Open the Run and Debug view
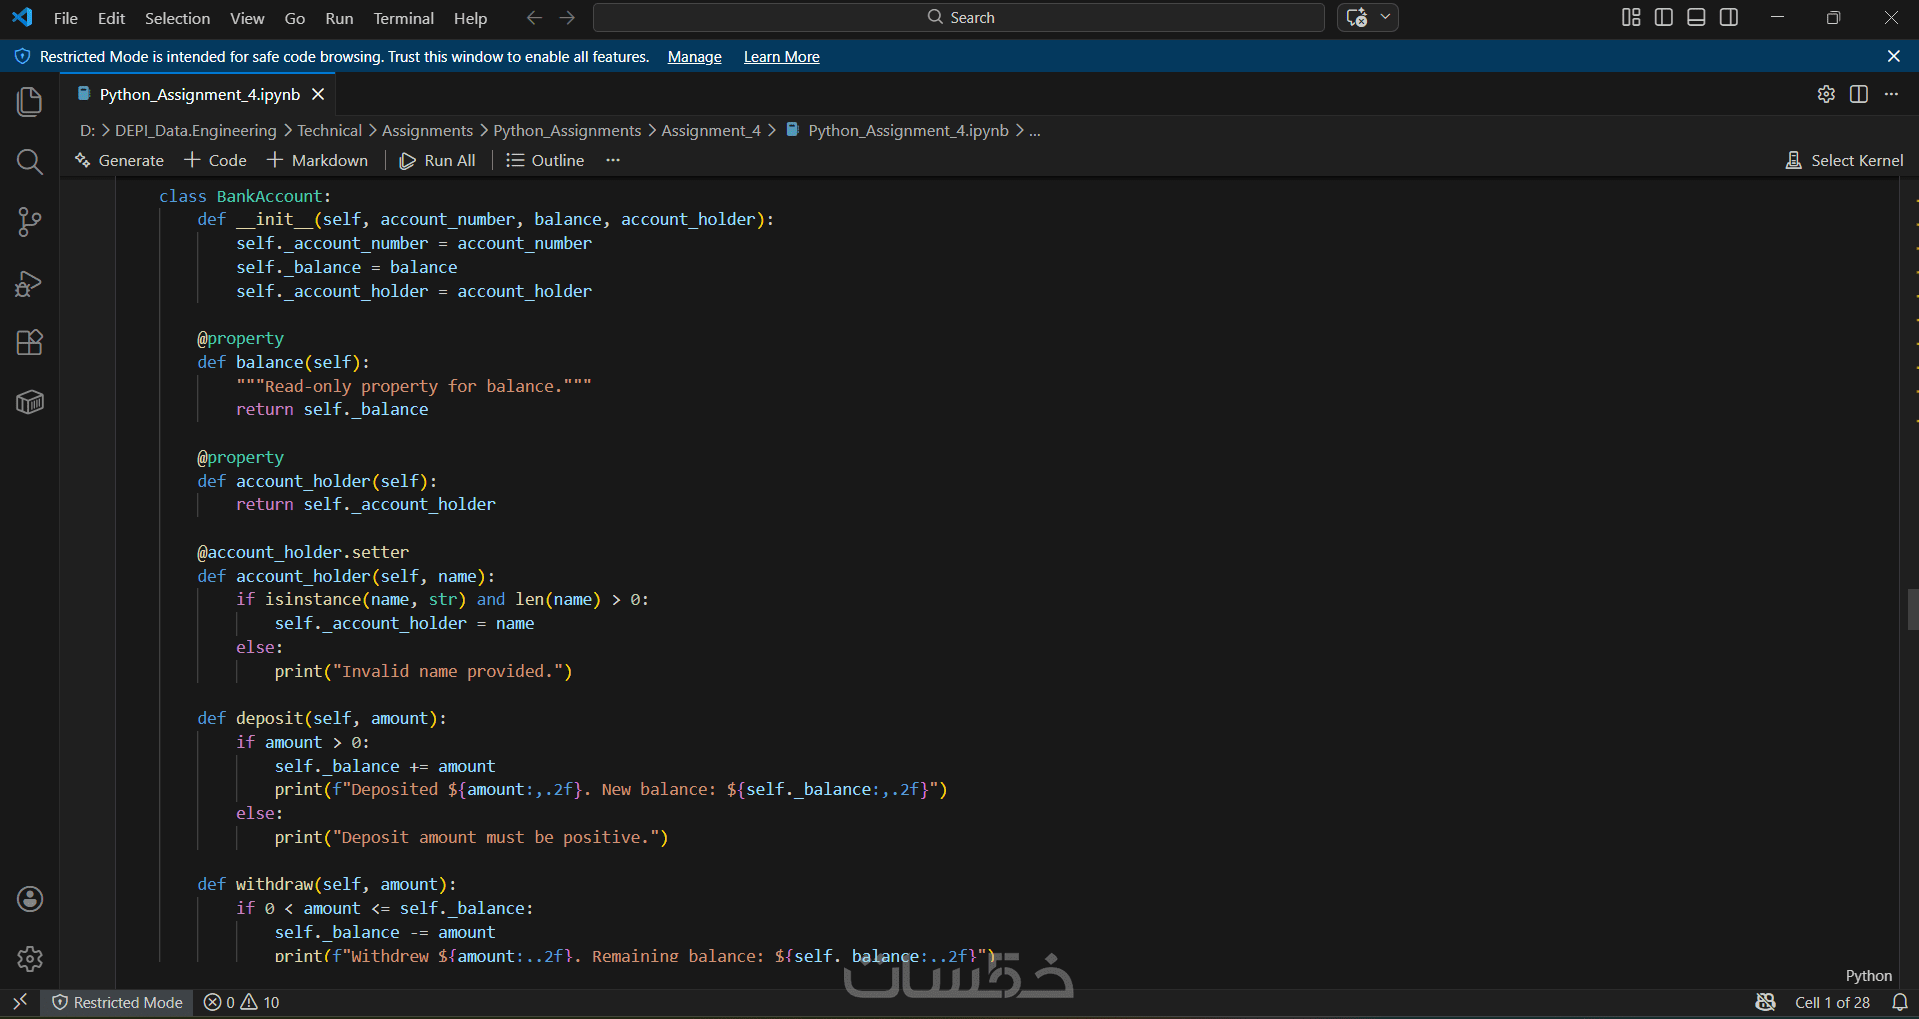1919x1019 pixels. tap(30, 283)
